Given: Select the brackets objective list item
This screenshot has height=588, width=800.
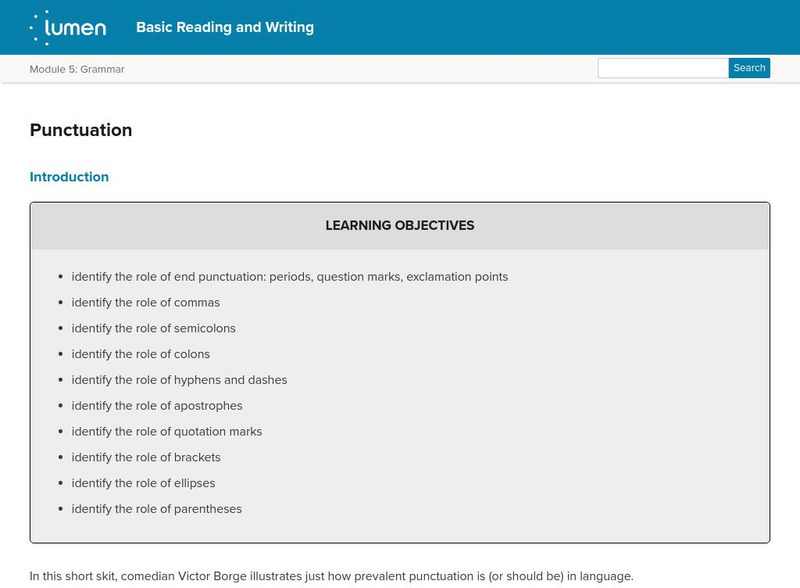Looking at the screenshot, I should tap(146, 457).
